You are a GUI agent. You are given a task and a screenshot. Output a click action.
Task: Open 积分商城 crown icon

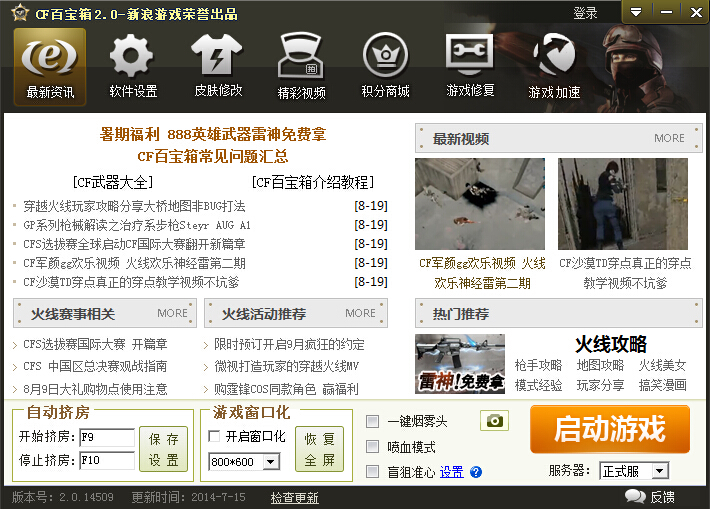coord(385,67)
